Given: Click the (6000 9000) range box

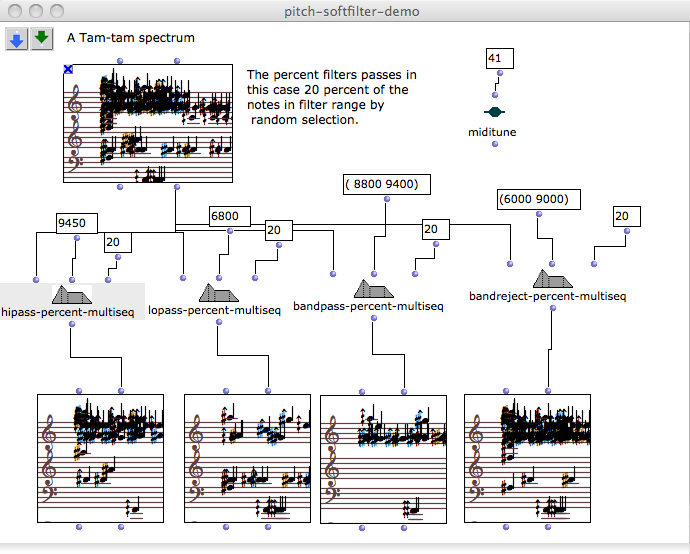Looking at the screenshot, I should 538,199.
